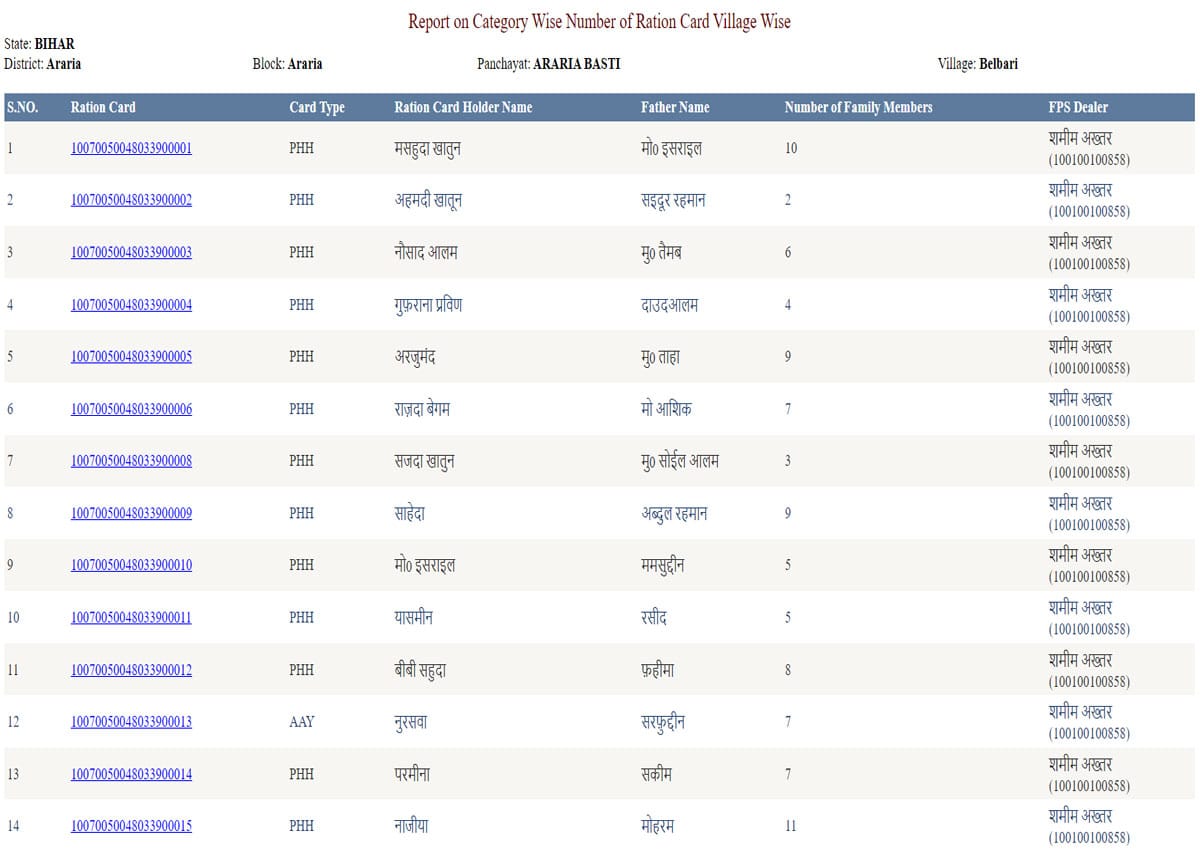Click ration card 10070050048033900008 for सजदा खातुन

[131, 460]
